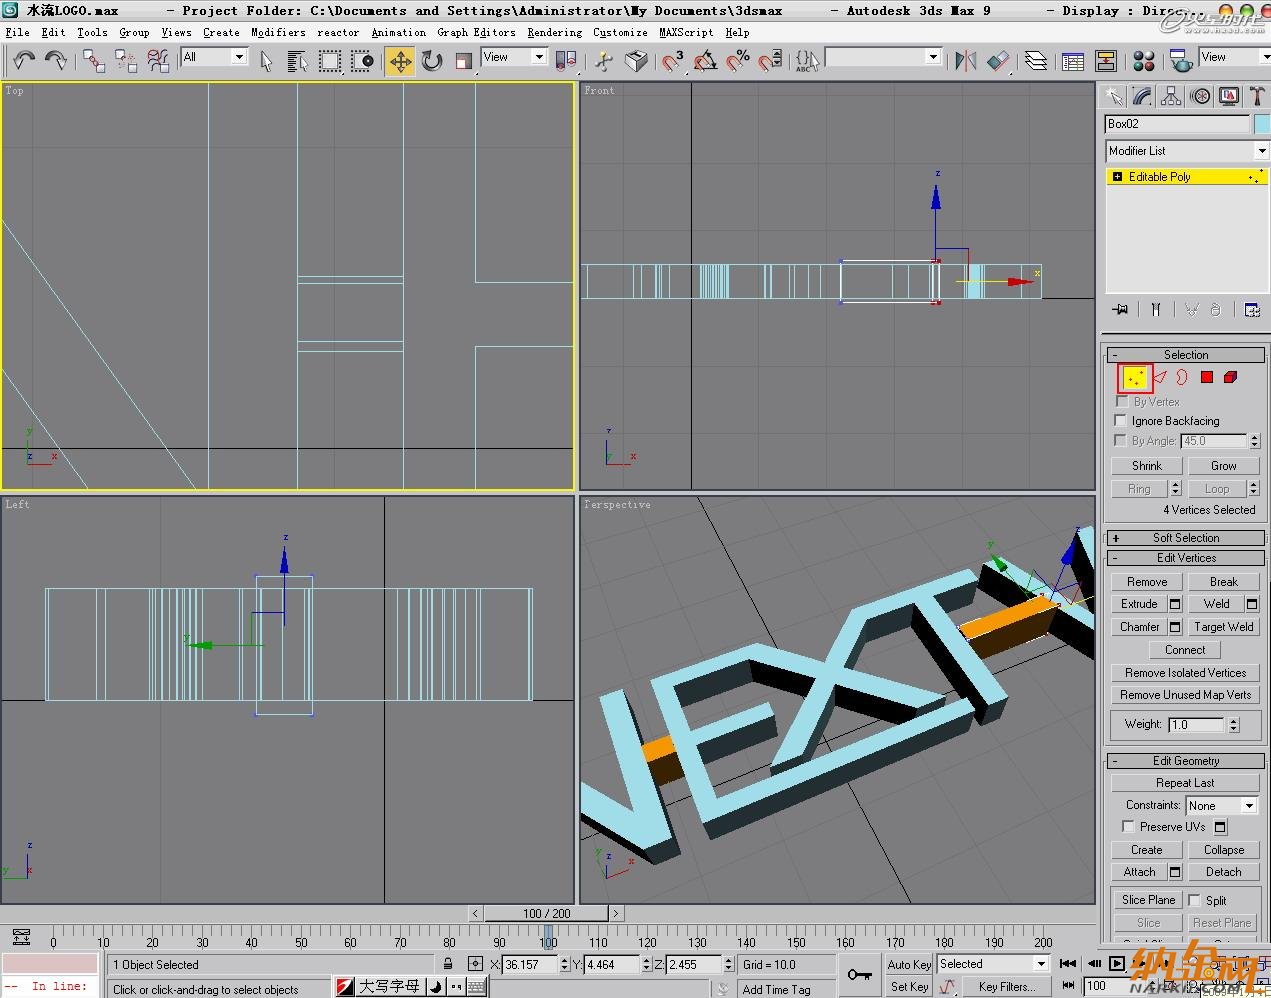Select Polygon sub-object level icon
Image resolution: width=1271 pixels, height=998 pixels.
pos(1207,377)
